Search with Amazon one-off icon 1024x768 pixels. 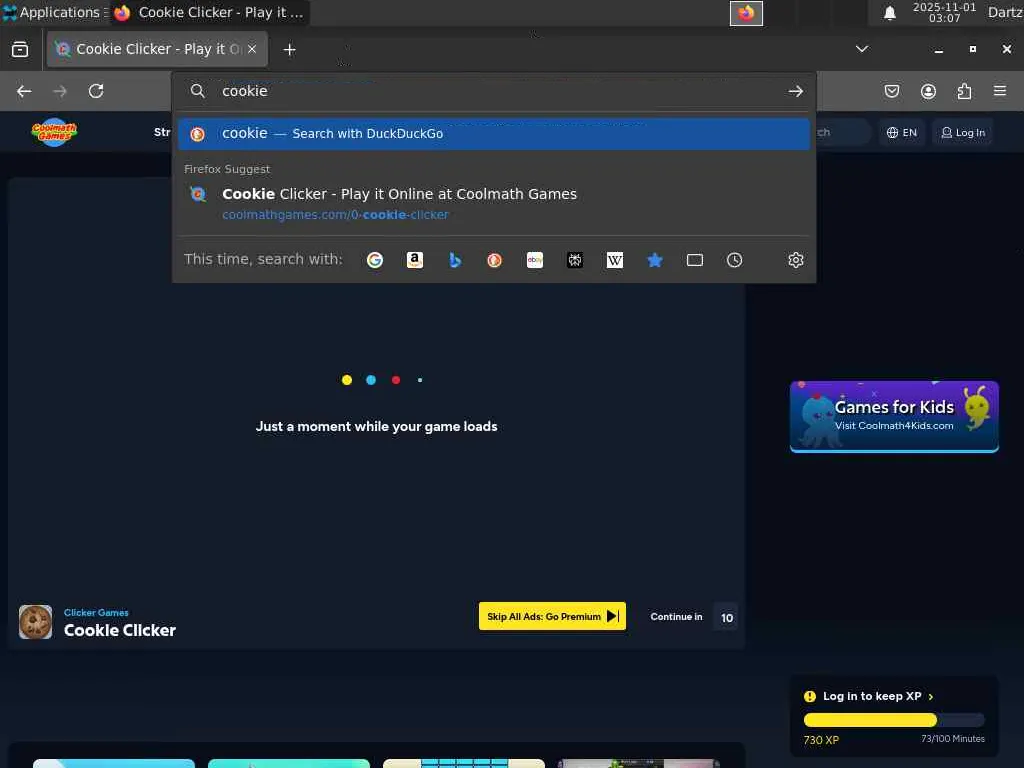click(x=415, y=260)
